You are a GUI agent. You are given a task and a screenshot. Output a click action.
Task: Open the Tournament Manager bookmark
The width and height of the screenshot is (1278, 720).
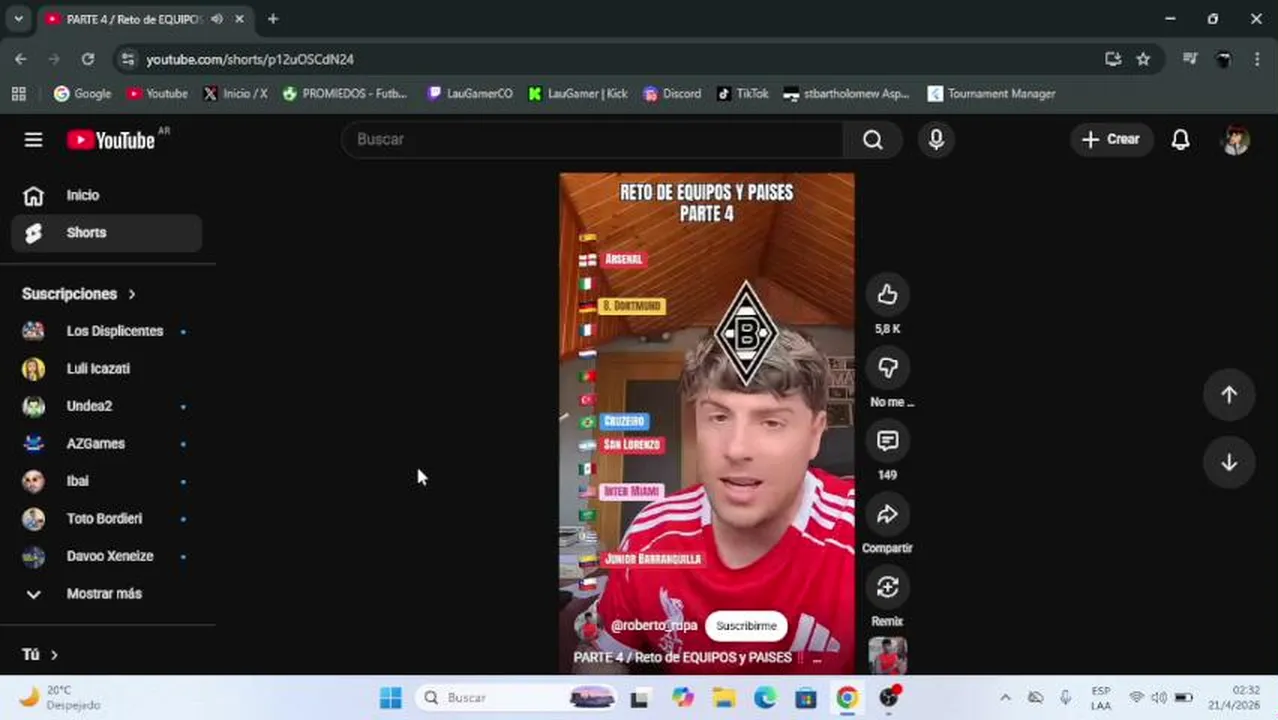point(991,93)
